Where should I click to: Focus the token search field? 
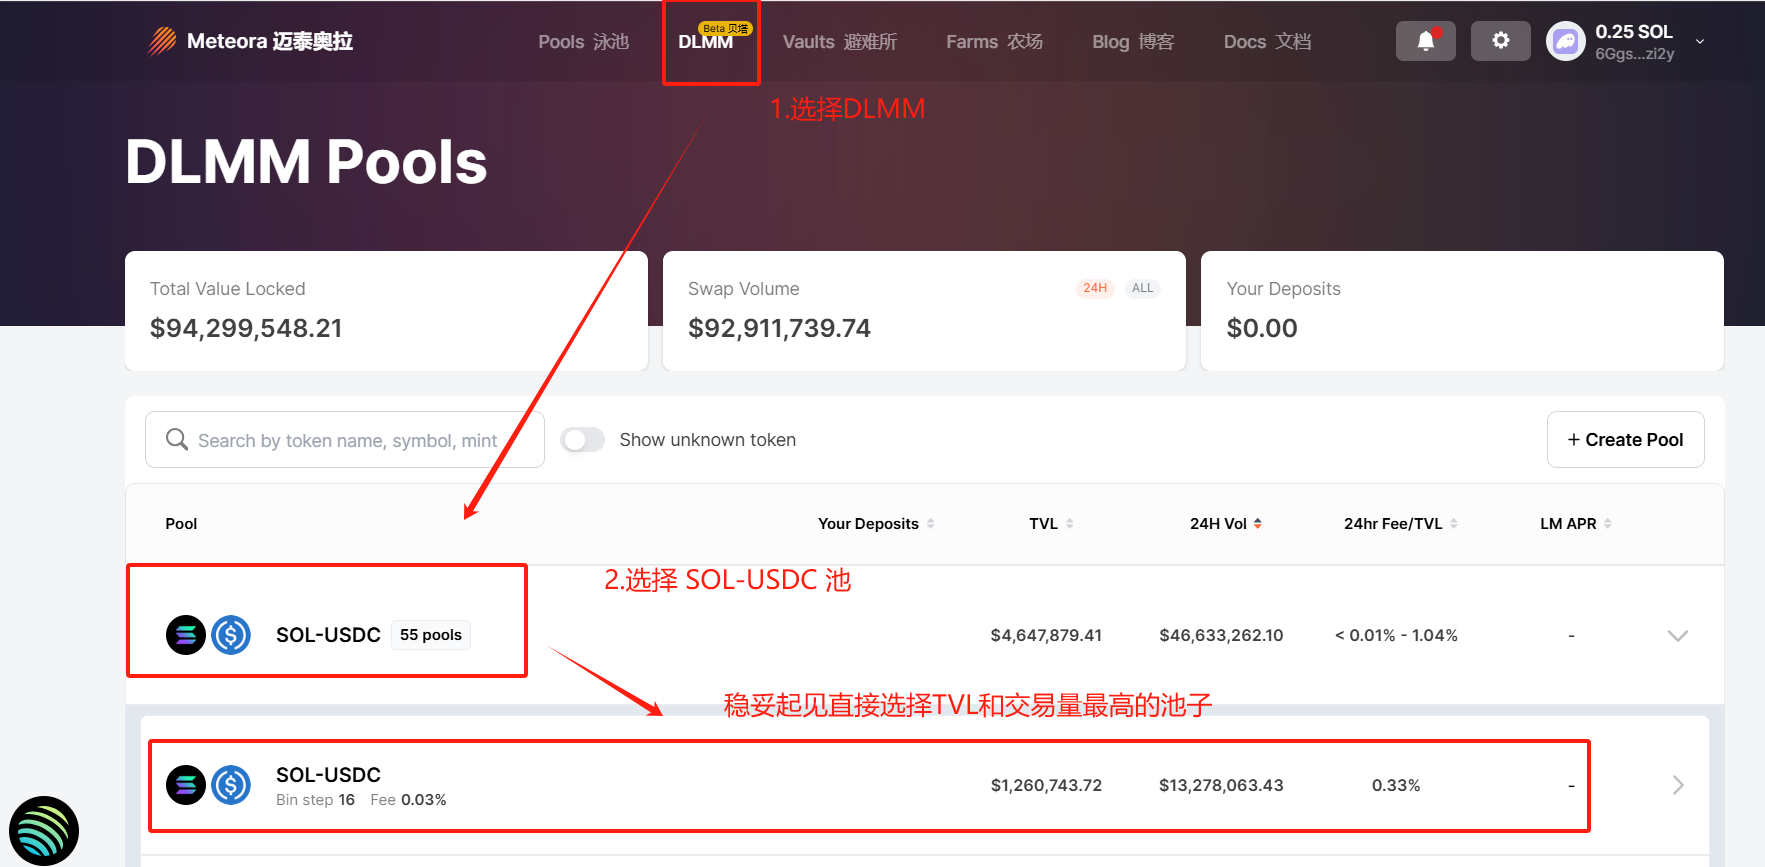pyautogui.click(x=345, y=439)
